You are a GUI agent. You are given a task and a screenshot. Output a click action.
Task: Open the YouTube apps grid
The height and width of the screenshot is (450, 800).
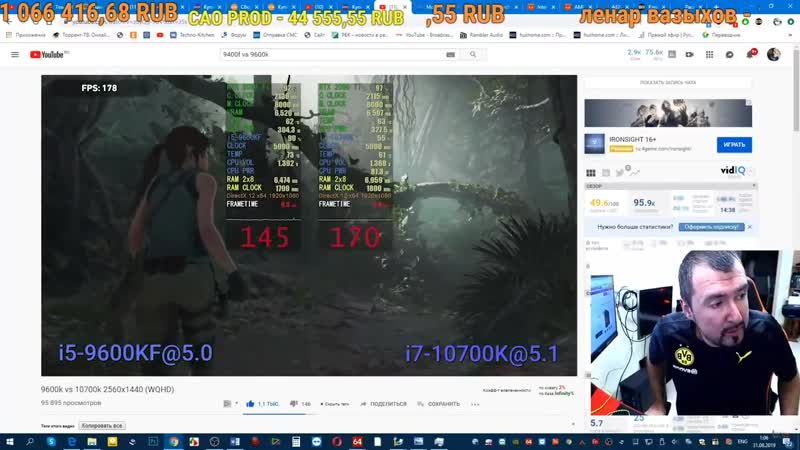click(x=709, y=55)
